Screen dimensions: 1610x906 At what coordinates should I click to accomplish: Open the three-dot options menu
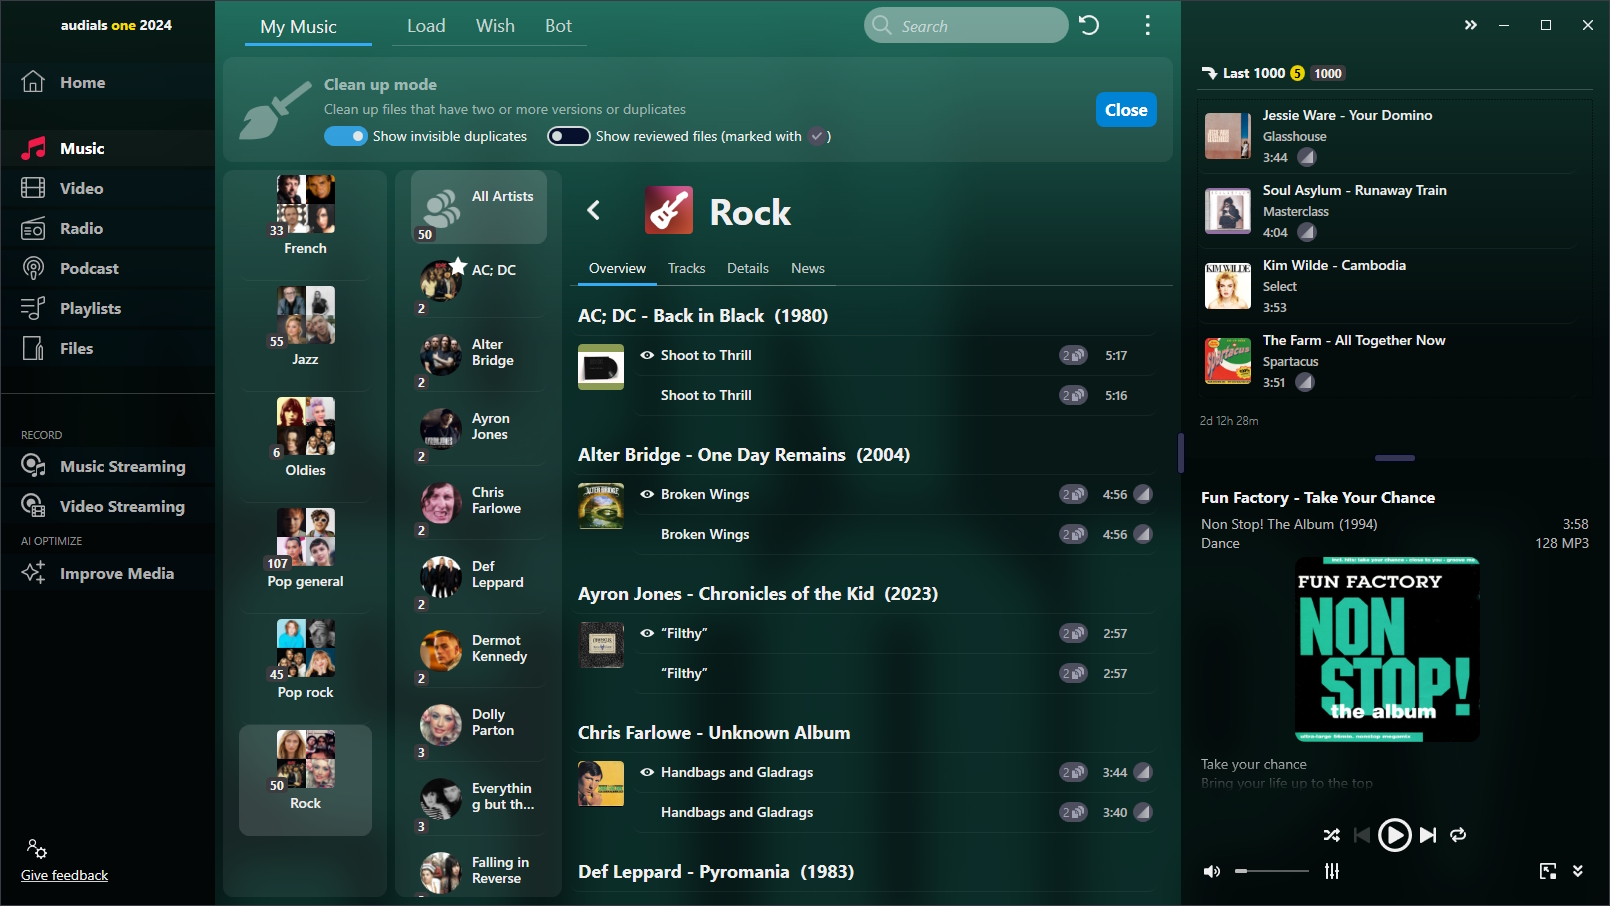point(1147,26)
